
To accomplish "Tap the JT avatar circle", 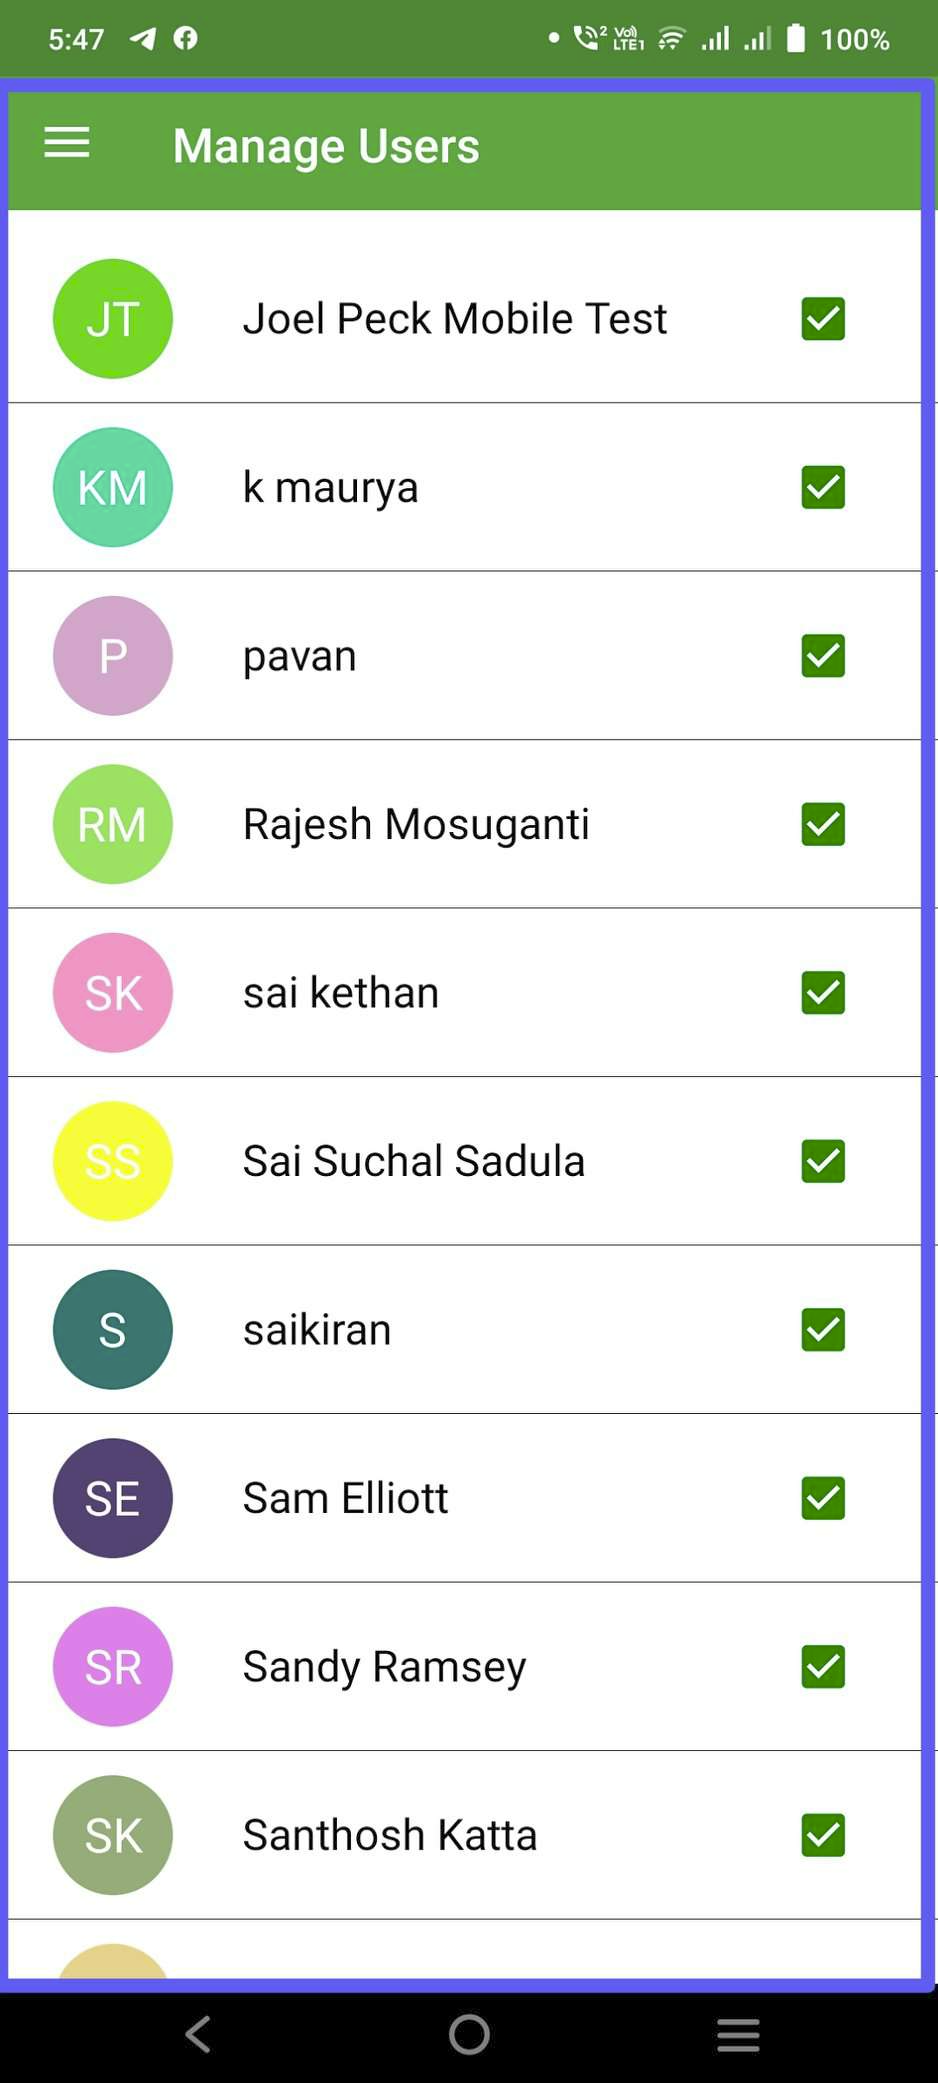I will 113,319.
